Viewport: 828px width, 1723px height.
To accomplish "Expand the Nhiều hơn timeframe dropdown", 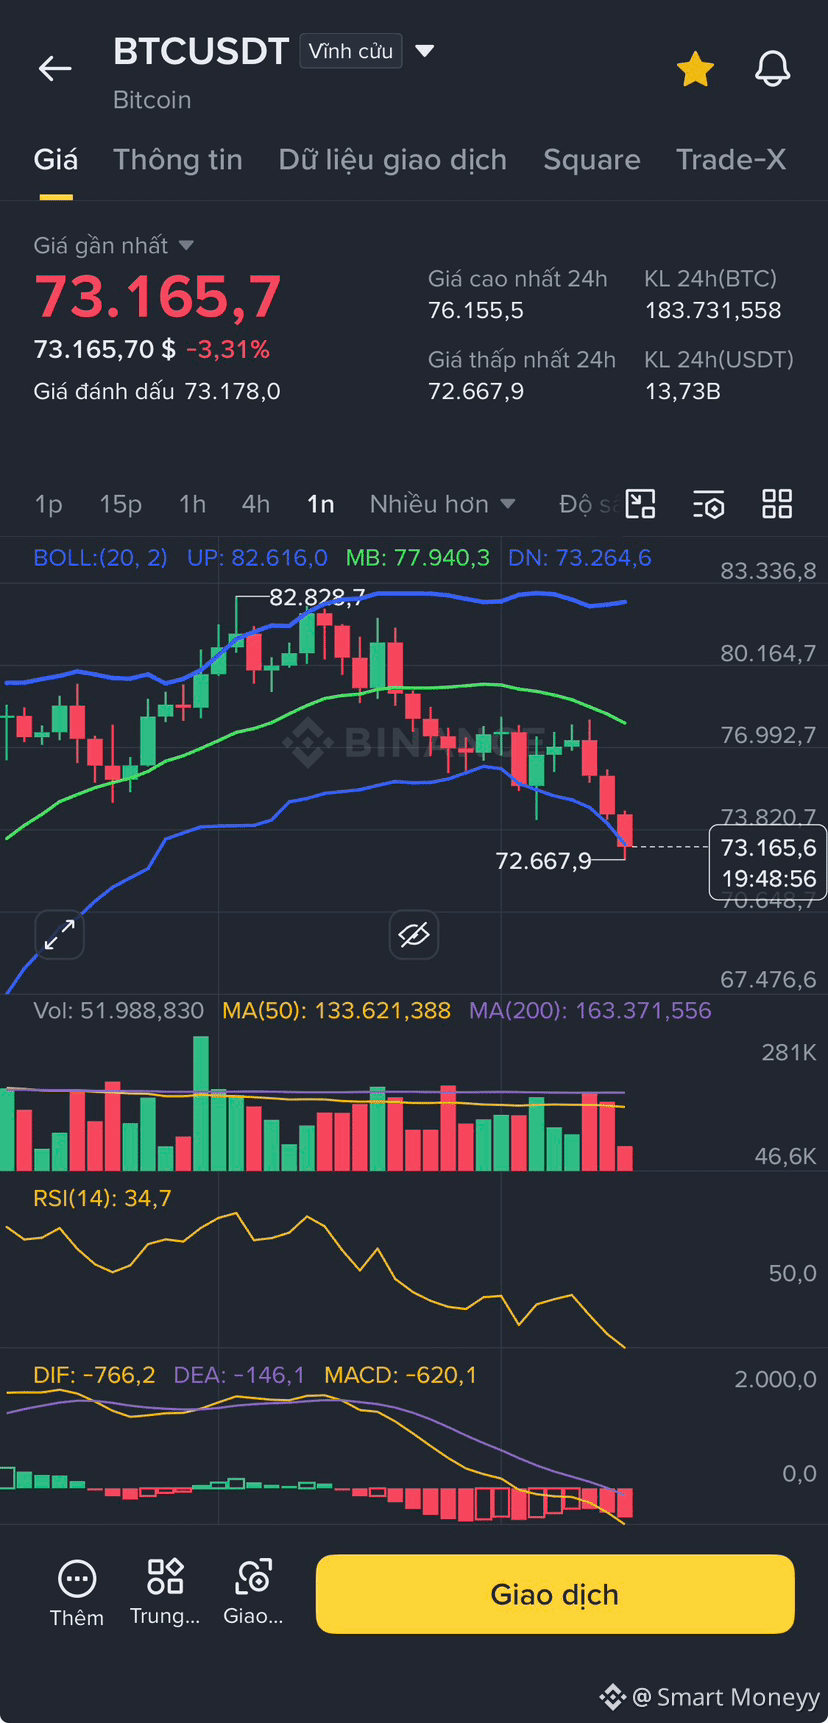I will [x=443, y=504].
